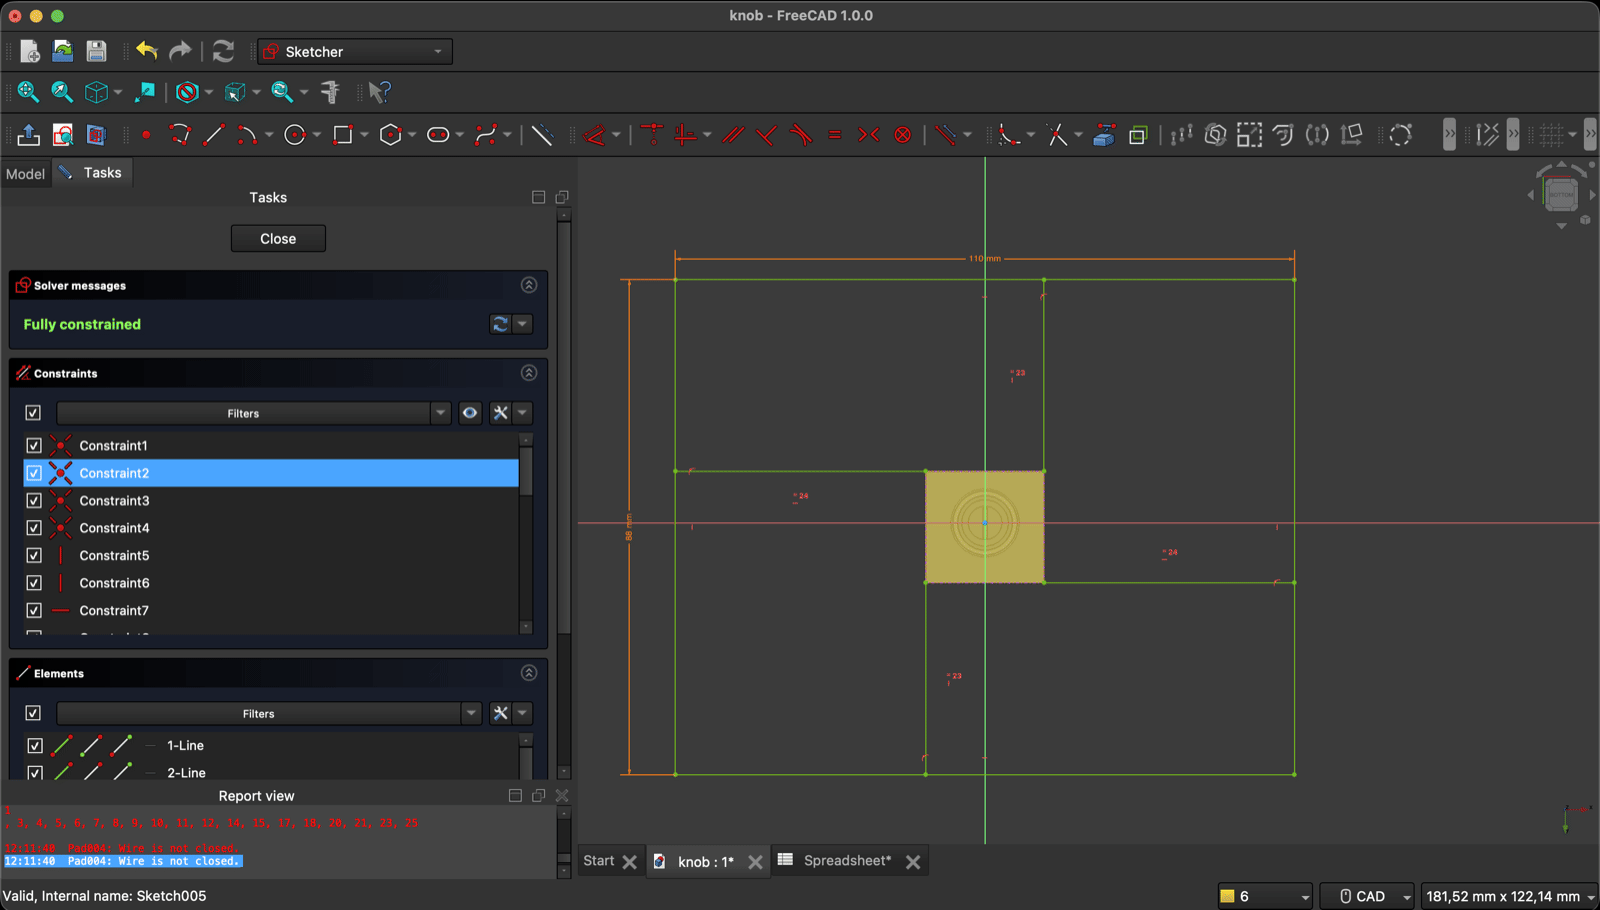Screen dimensions: 1600x910
Task: Select the polyline tool
Action: (x=180, y=135)
